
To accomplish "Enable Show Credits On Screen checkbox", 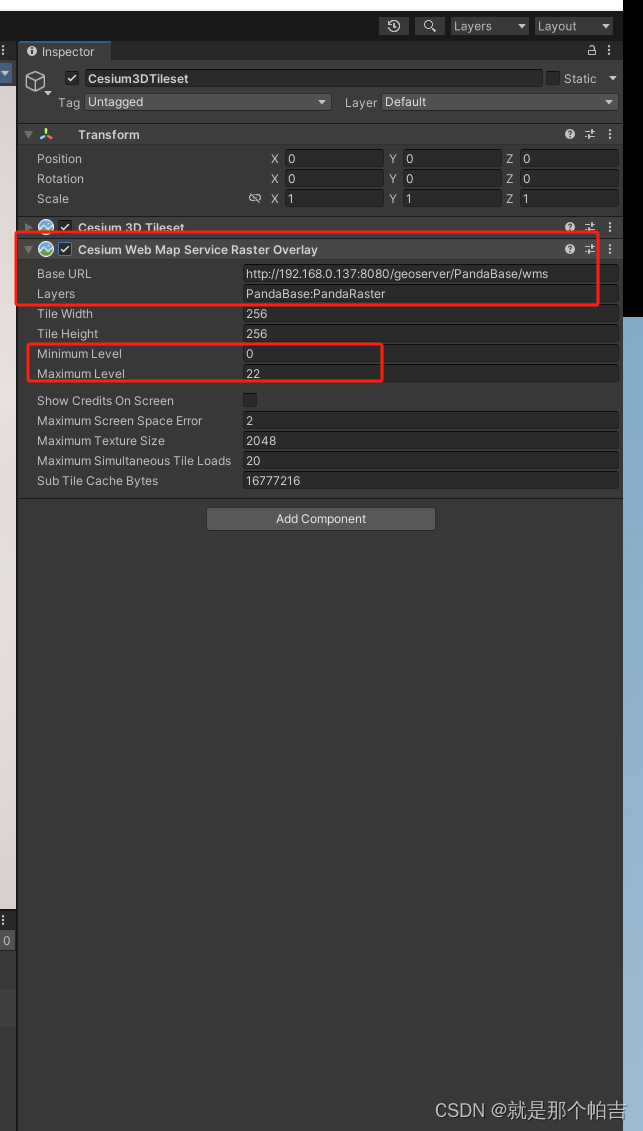I will (250, 400).
